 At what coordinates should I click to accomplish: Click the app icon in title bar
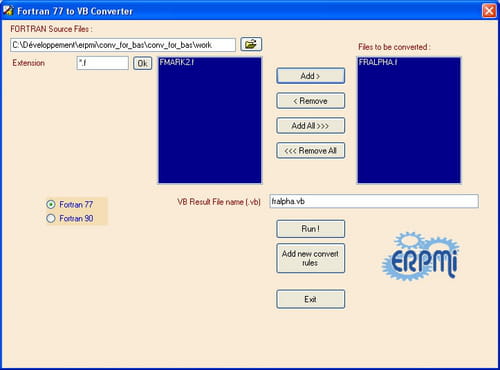point(8,11)
